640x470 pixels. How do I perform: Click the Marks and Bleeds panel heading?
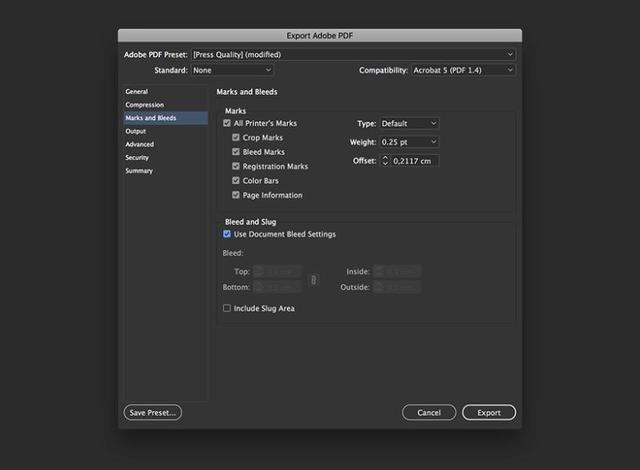coord(247,92)
